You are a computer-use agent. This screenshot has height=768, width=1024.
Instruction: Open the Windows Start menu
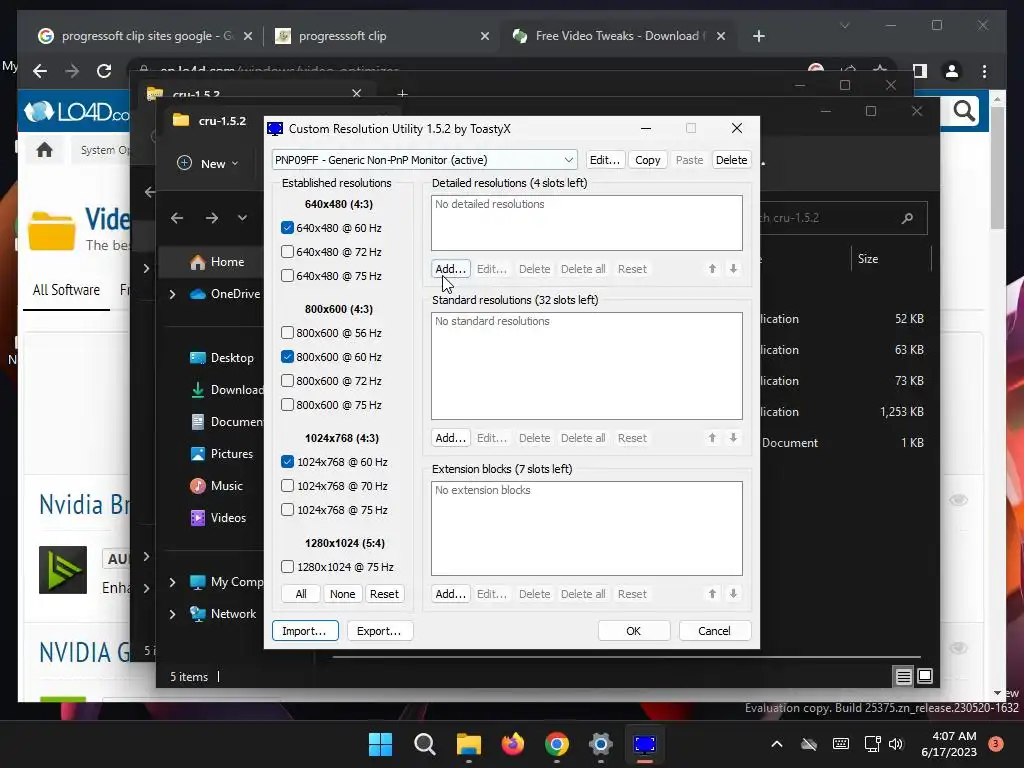click(380, 744)
